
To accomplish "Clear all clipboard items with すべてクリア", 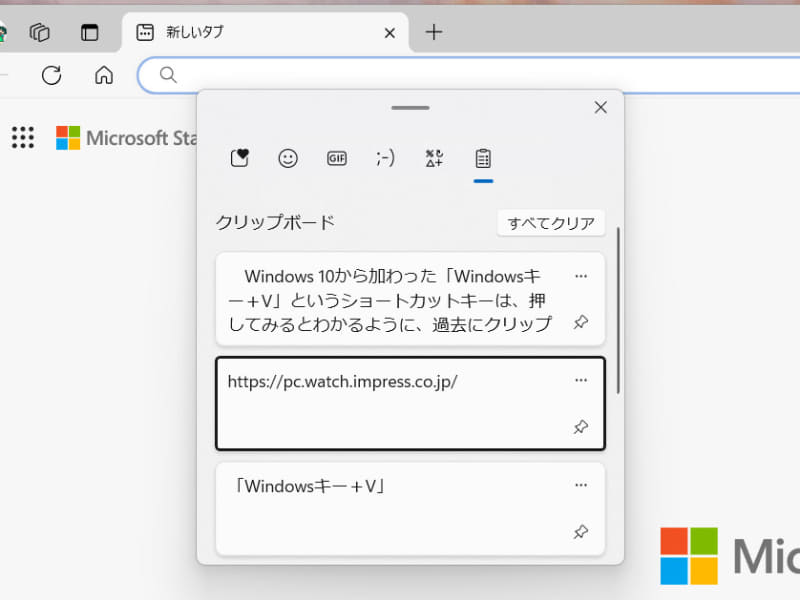I will [551, 222].
